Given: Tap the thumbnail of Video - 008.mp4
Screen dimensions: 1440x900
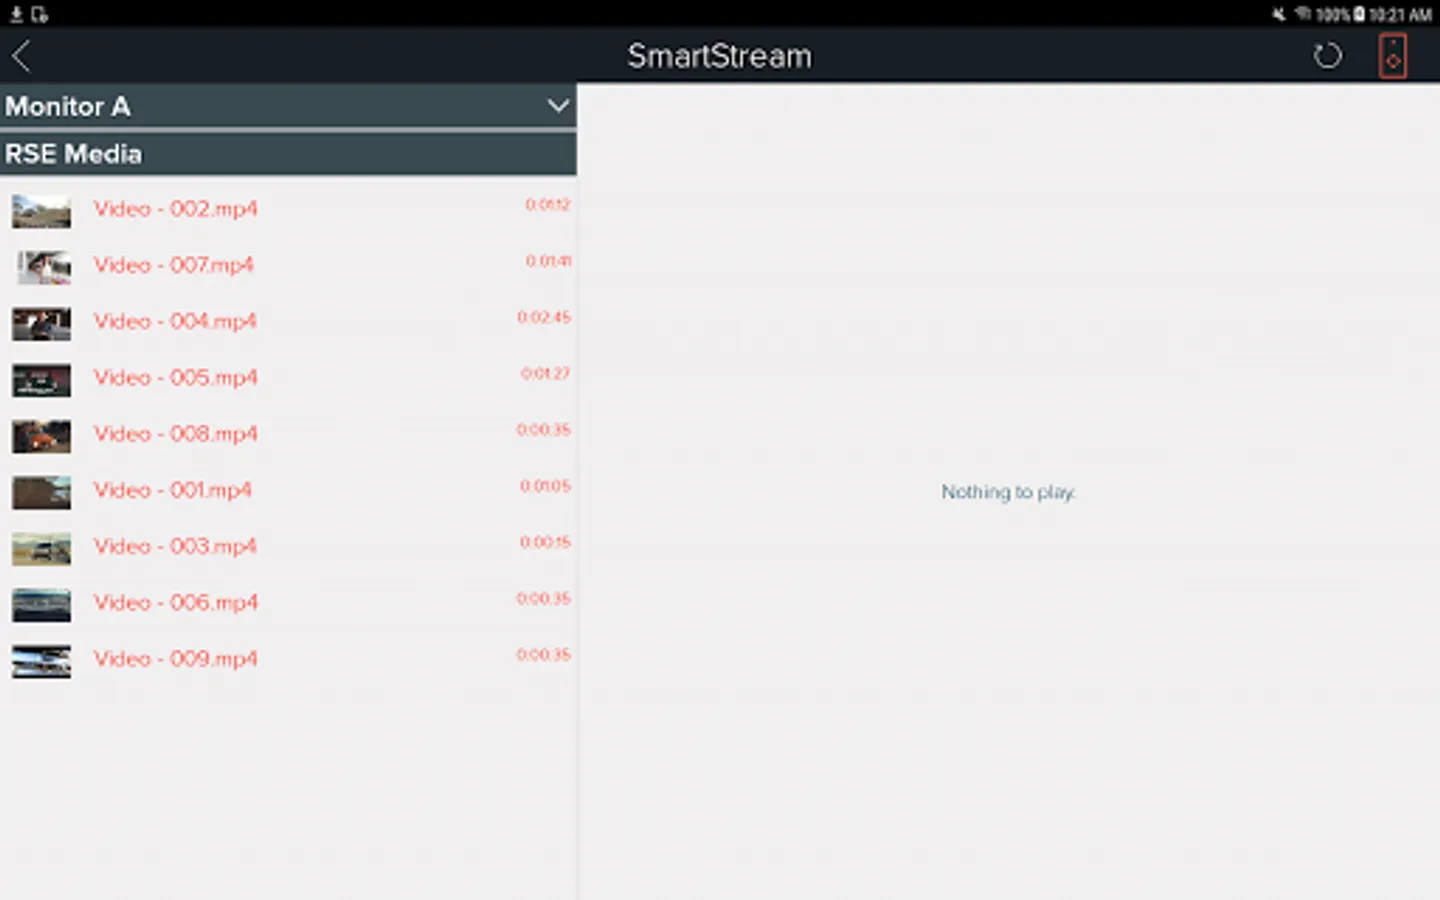Looking at the screenshot, I should [x=42, y=436].
